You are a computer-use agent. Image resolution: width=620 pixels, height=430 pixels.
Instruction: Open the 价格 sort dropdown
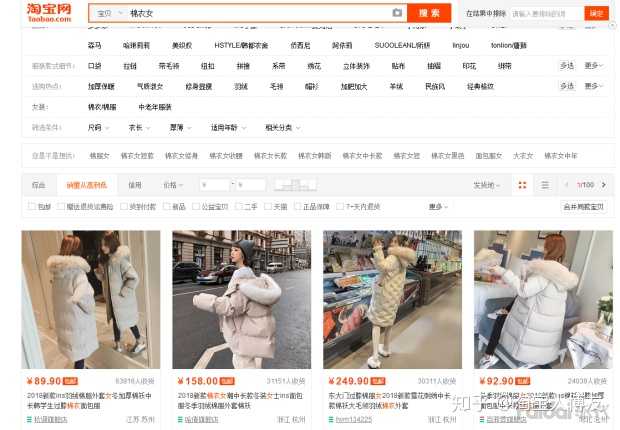click(x=174, y=185)
